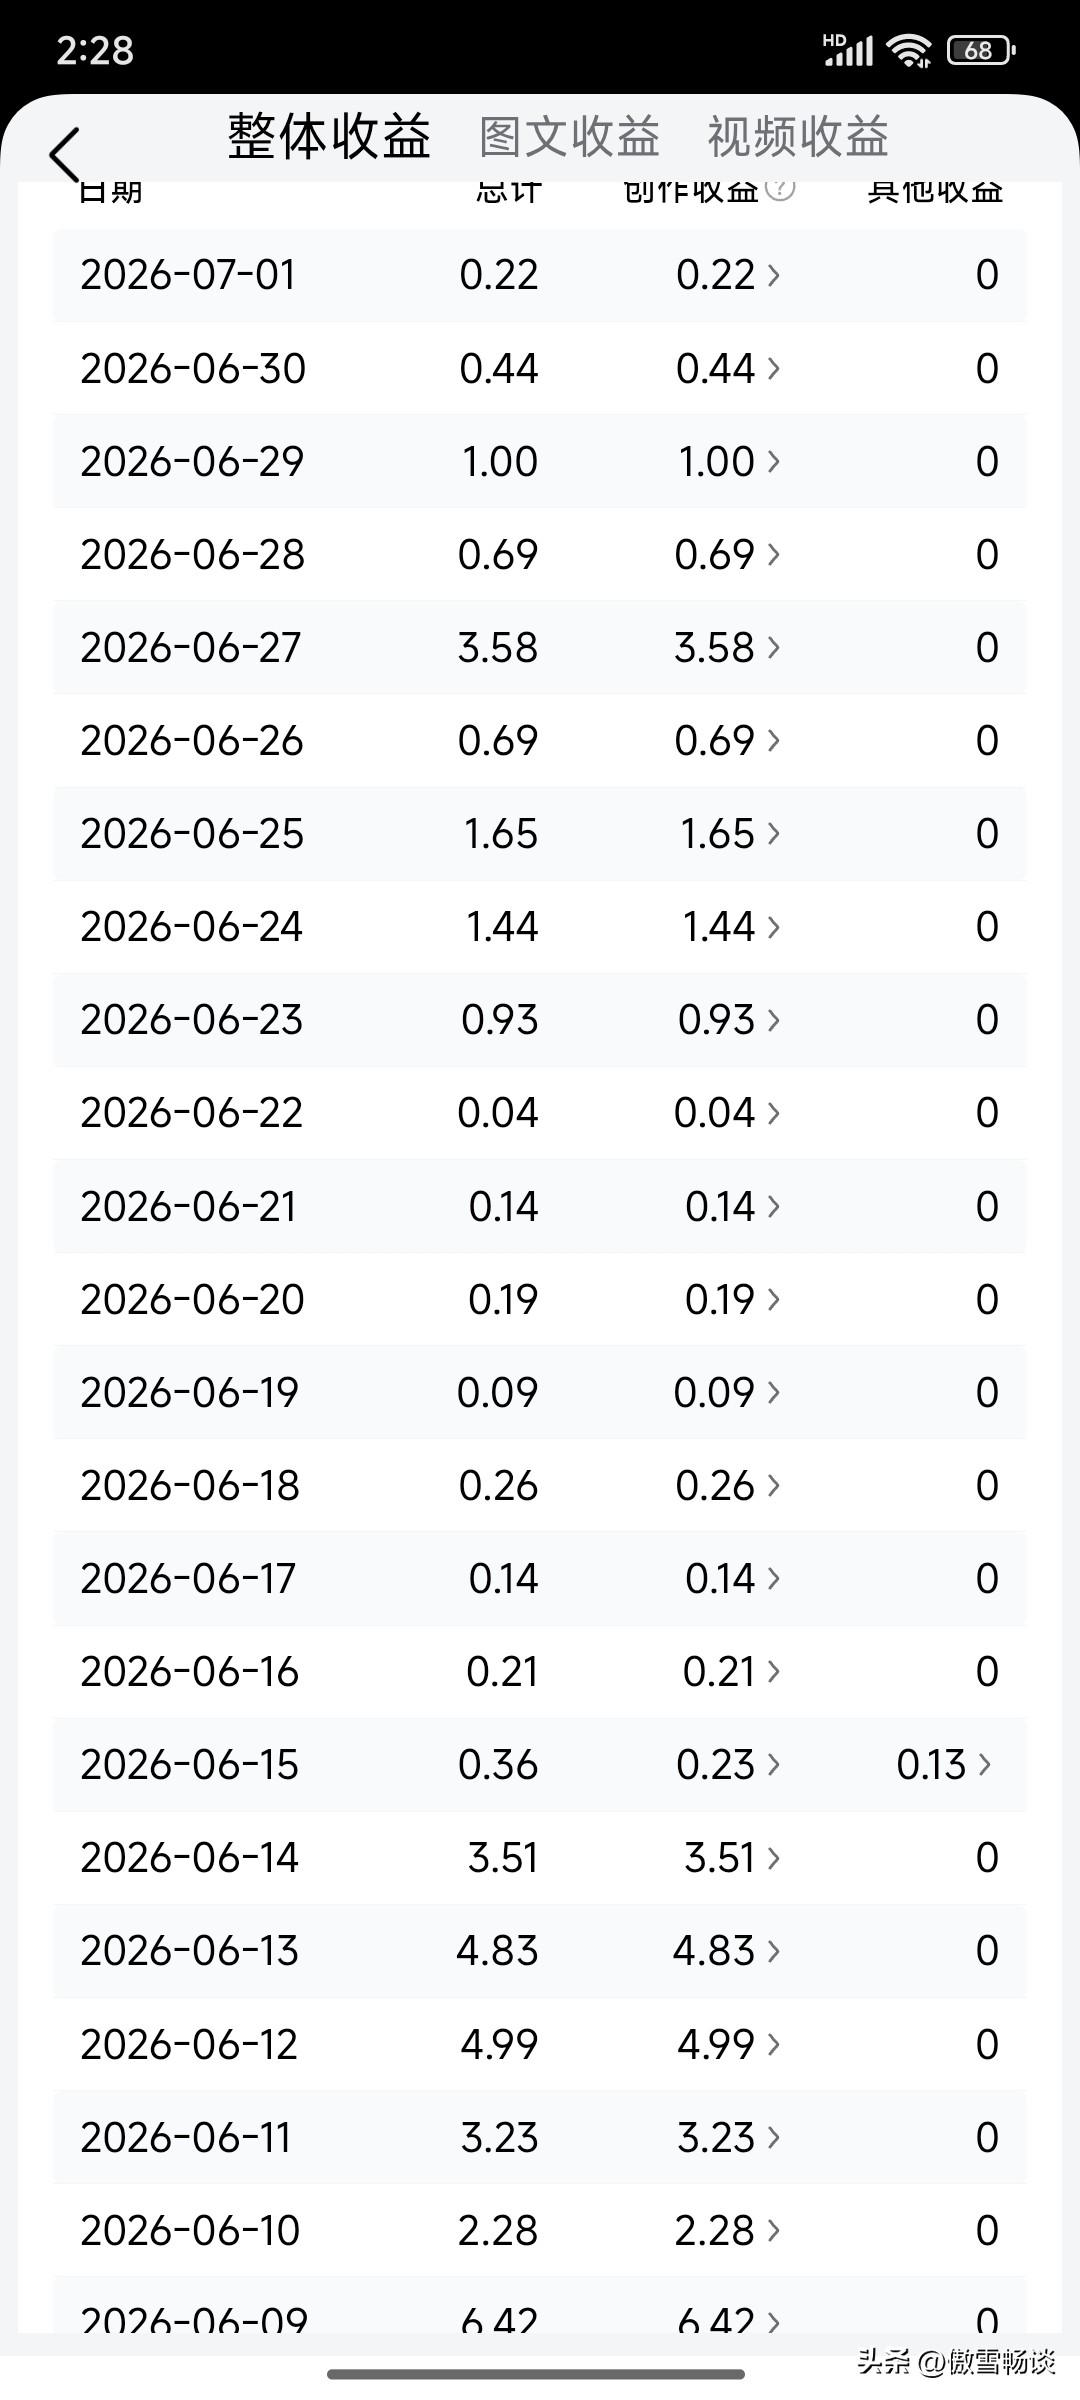
Task: Check the Wi-Fi status icon
Action: click(x=910, y=50)
